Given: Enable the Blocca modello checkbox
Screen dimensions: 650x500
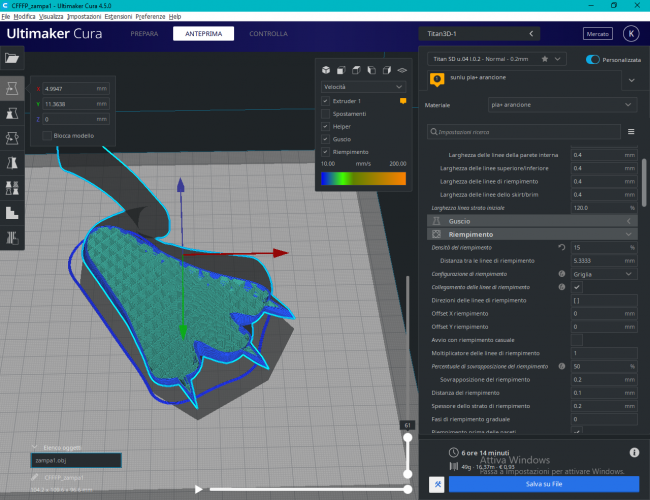Looking at the screenshot, I should [45, 135].
